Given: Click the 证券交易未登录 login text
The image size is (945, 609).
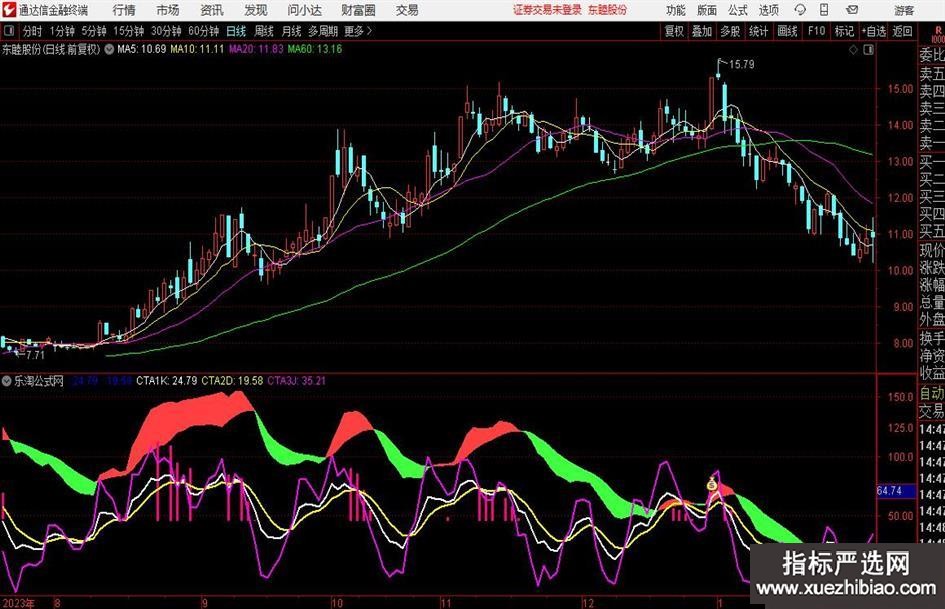Looking at the screenshot, I should point(545,10).
